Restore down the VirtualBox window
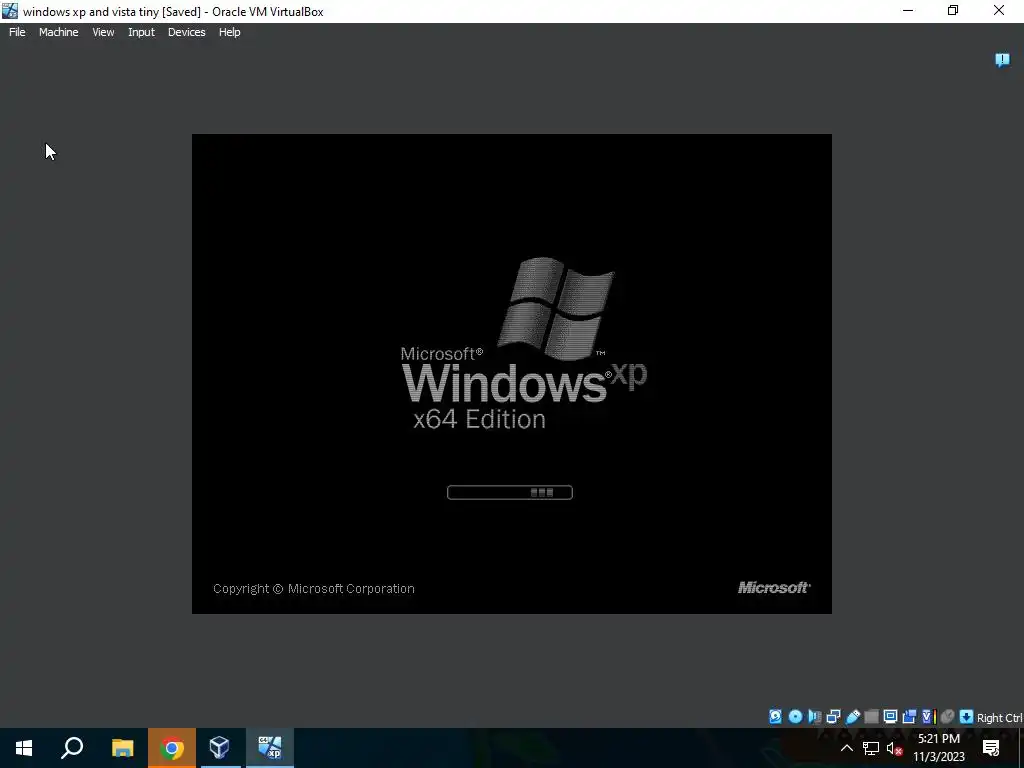The height and width of the screenshot is (768, 1024). (953, 10)
